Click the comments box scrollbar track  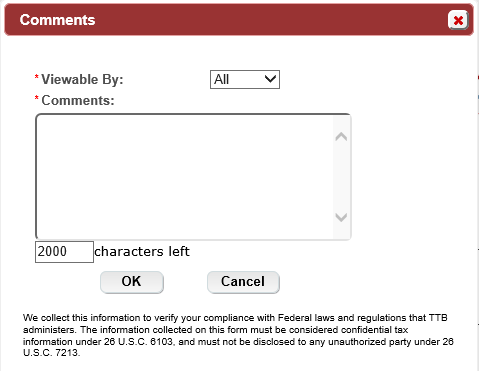[x=341, y=177]
